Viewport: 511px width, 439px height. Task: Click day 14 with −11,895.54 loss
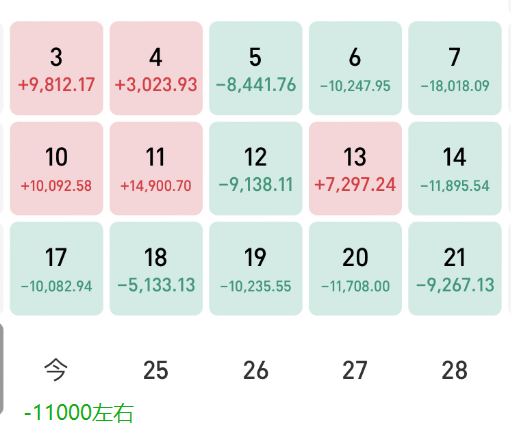click(455, 168)
